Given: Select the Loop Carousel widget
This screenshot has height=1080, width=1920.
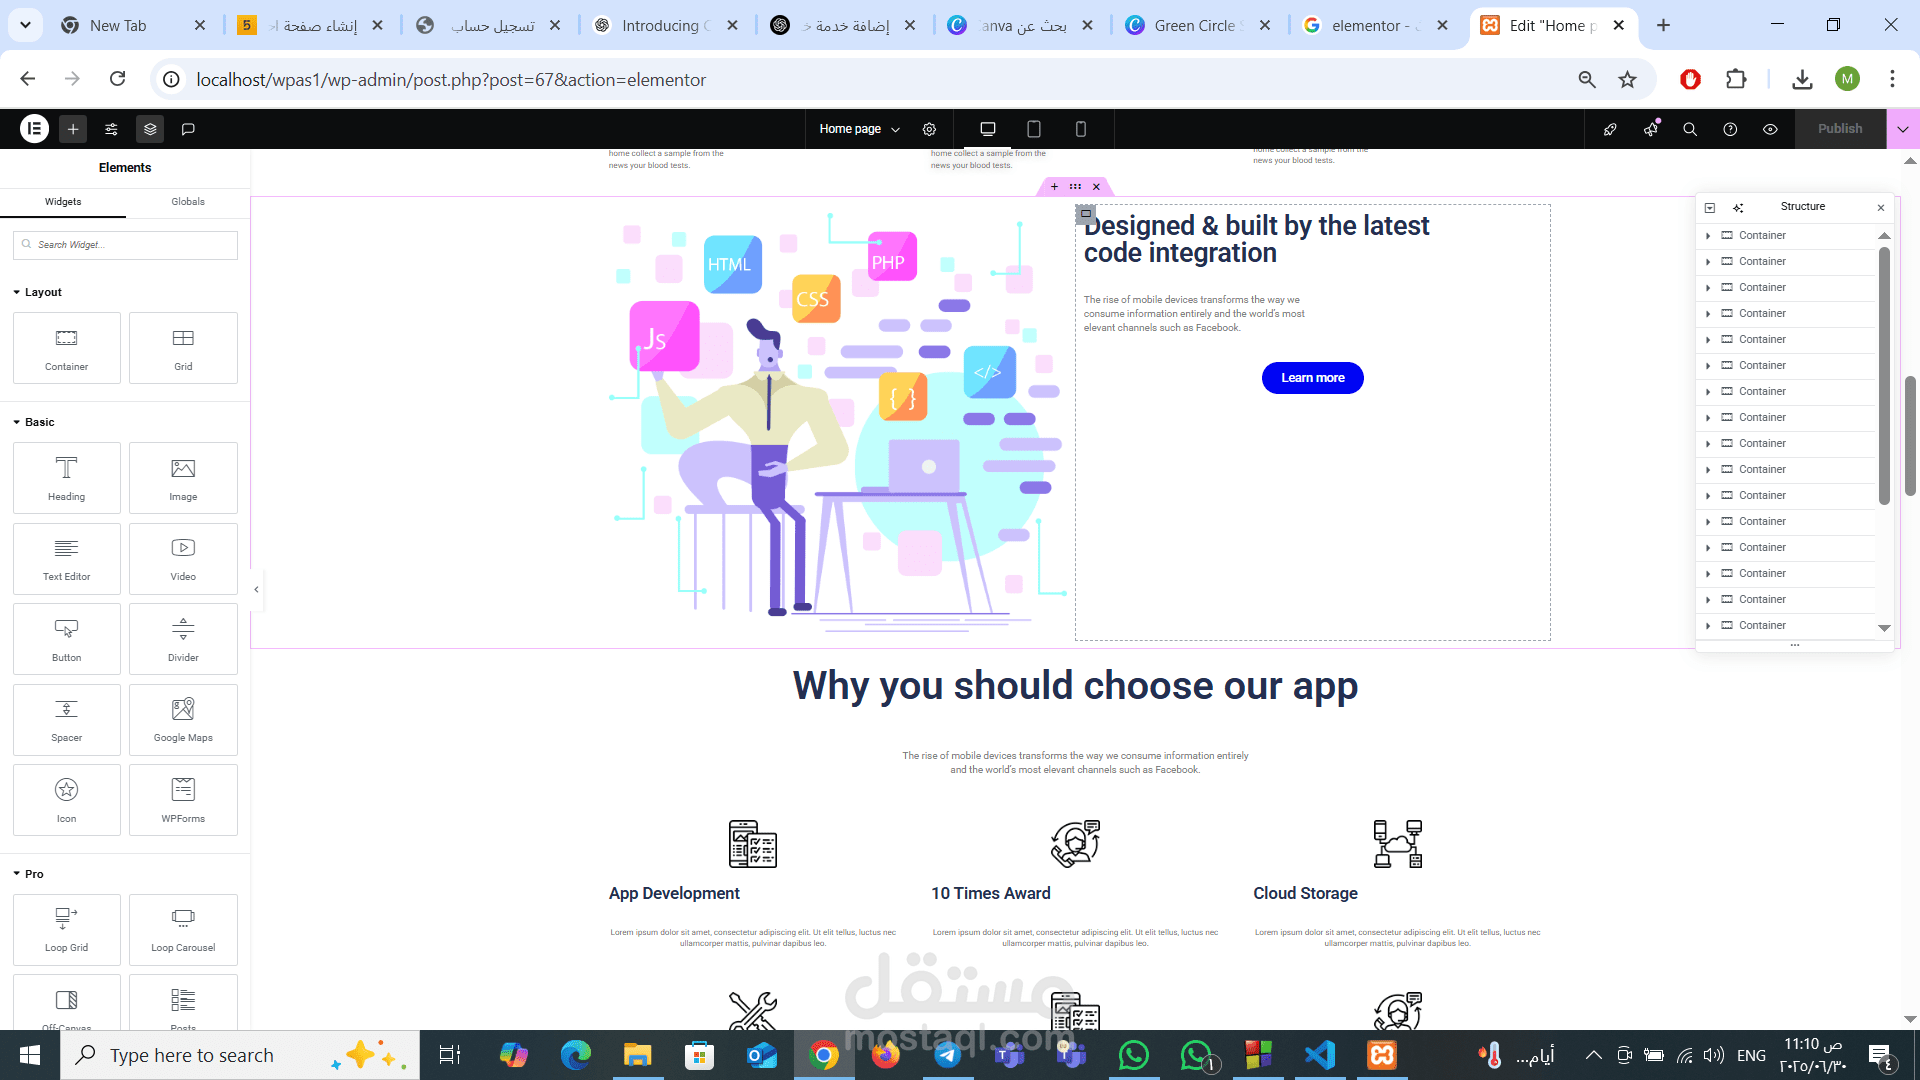Looking at the screenshot, I should (x=183, y=930).
